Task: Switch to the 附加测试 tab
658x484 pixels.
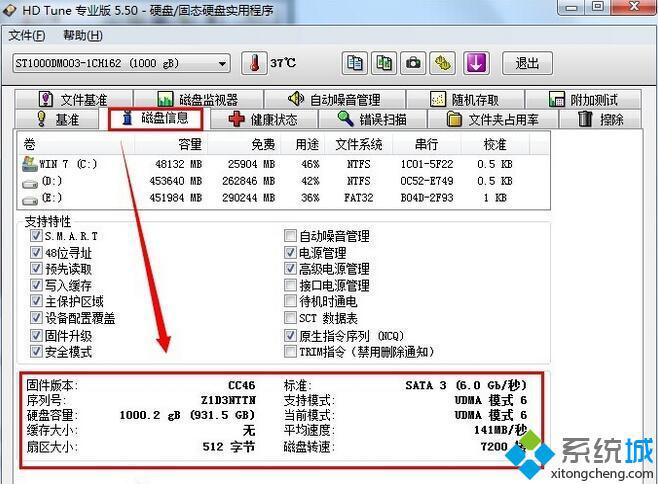Action: pyautogui.click(x=583, y=99)
